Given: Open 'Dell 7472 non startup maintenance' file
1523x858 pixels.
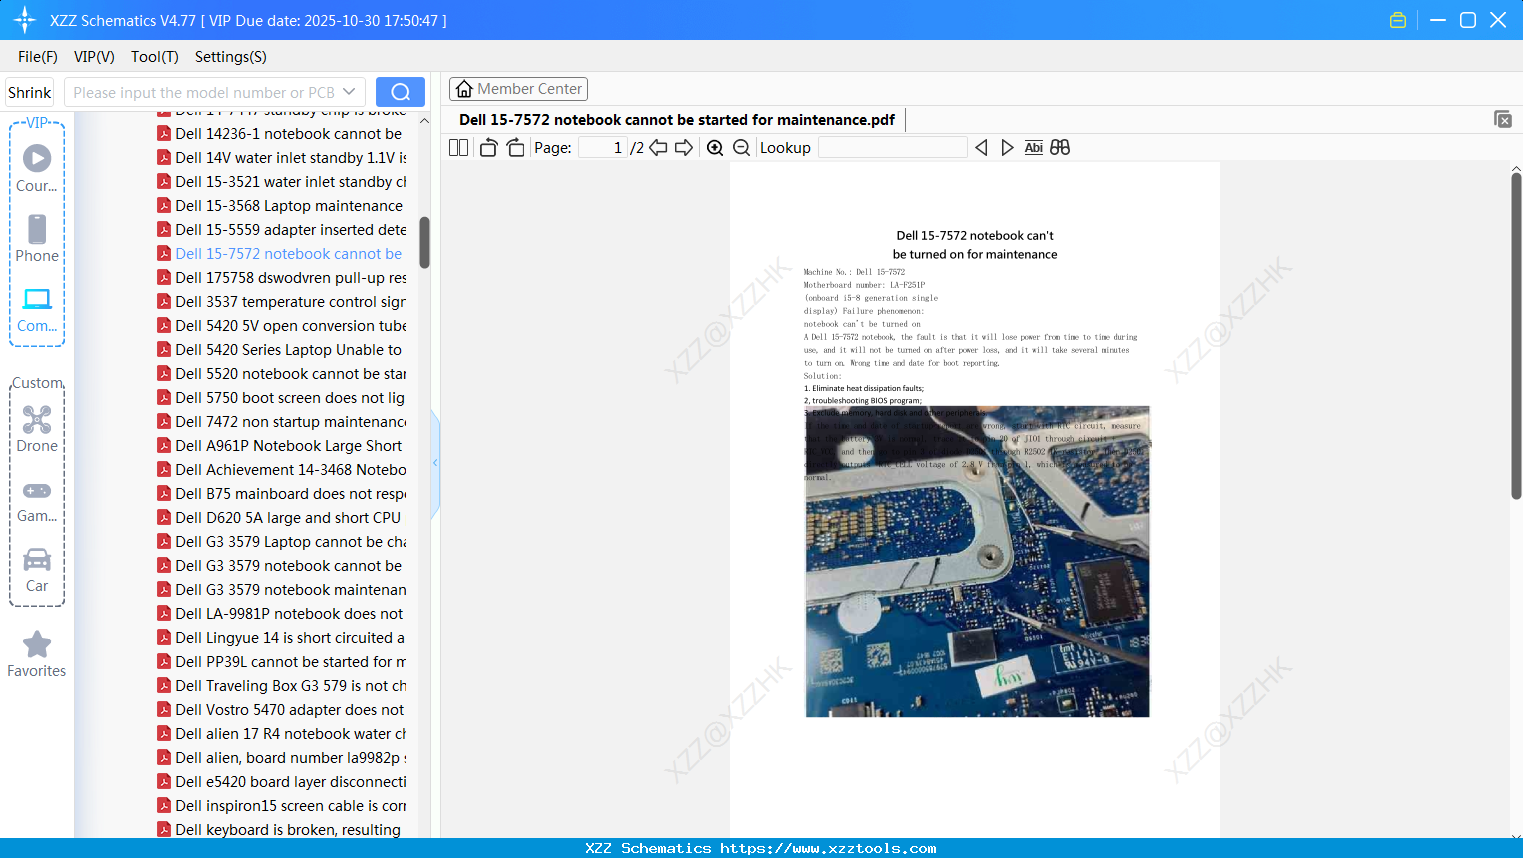Looking at the screenshot, I should coord(281,422).
